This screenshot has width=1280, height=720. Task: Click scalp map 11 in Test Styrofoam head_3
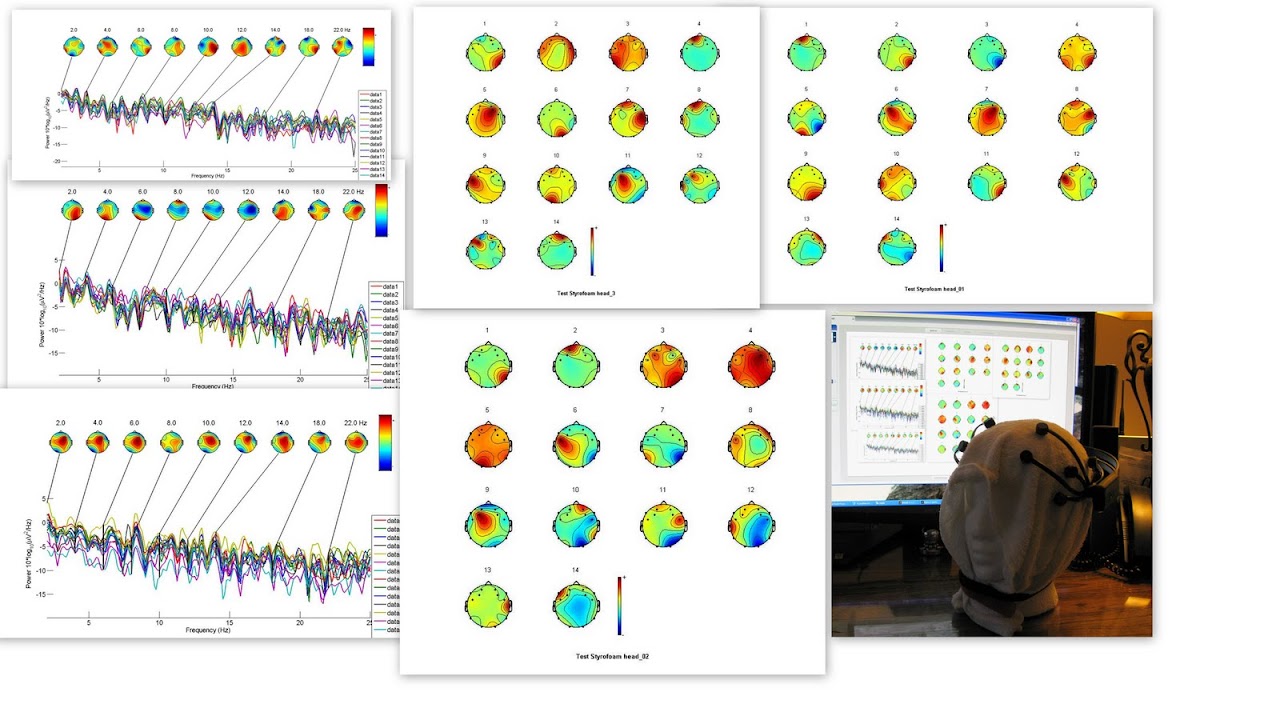[630, 183]
